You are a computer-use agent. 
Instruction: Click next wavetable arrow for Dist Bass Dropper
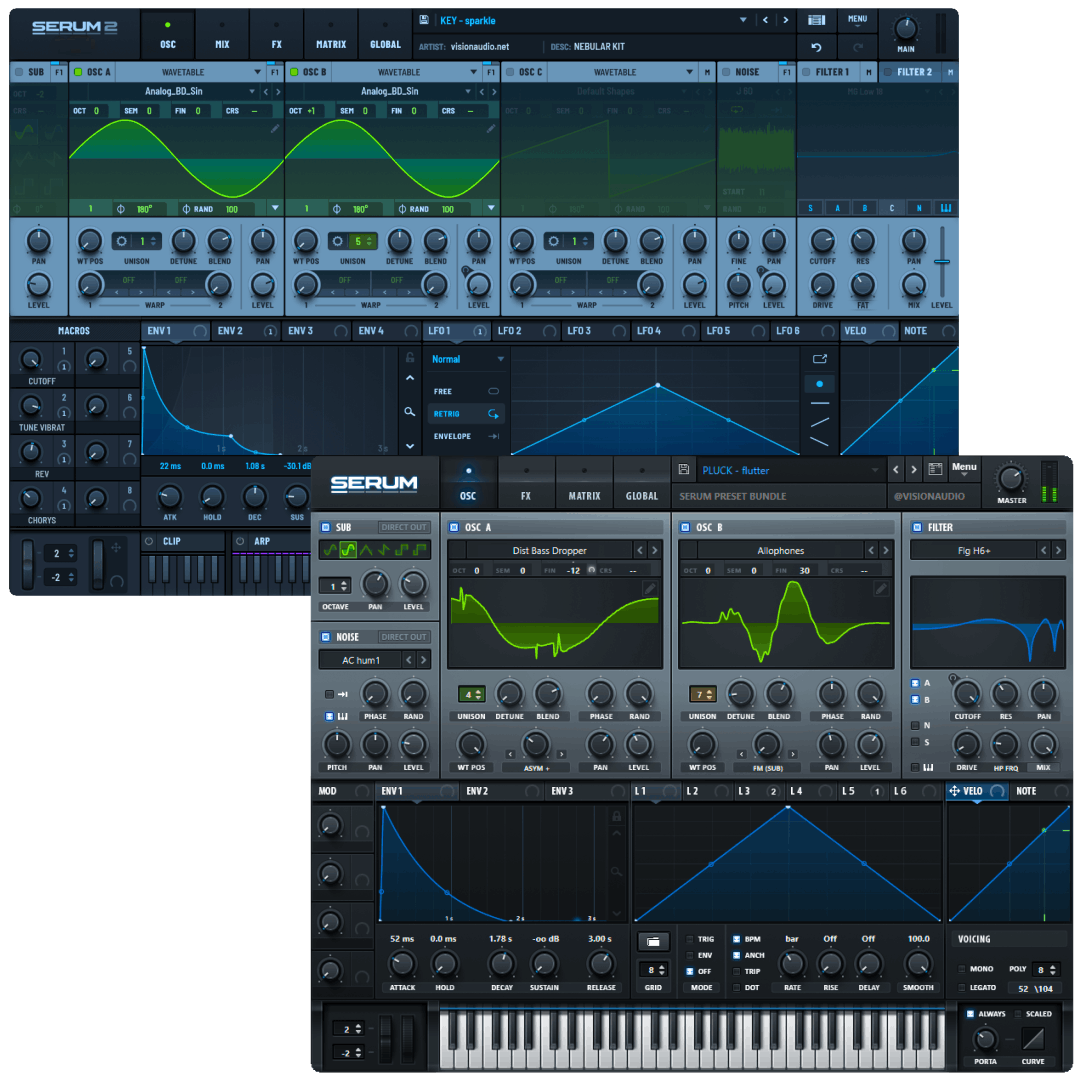654,550
